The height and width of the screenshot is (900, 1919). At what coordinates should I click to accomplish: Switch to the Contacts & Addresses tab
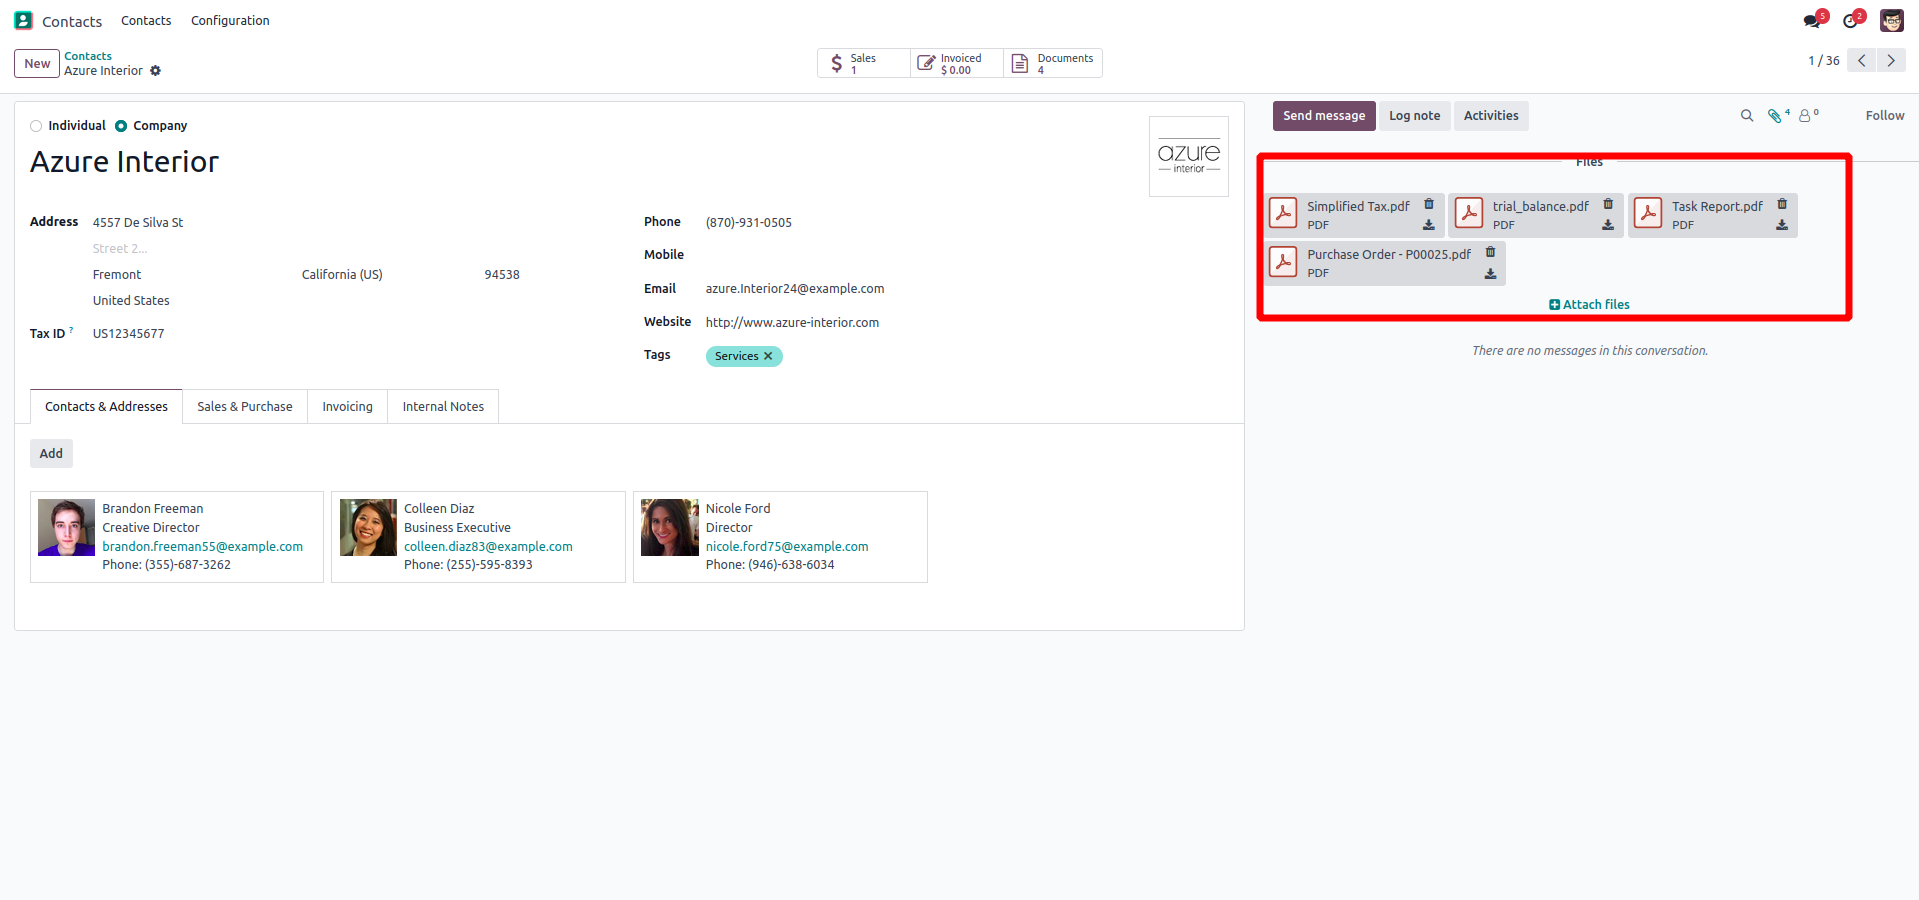(x=106, y=407)
